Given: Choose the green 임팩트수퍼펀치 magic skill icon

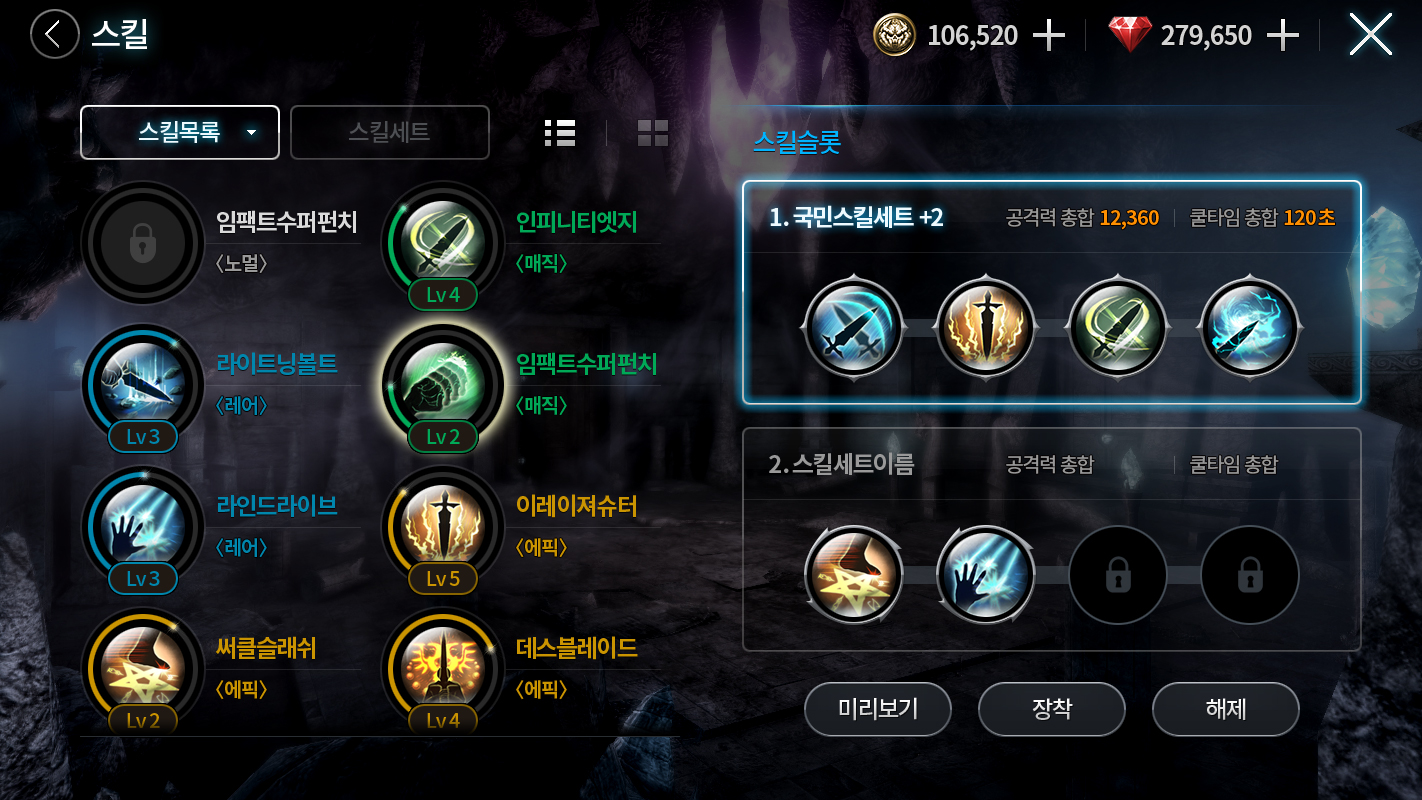Looking at the screenshot, I should point(443,384).
